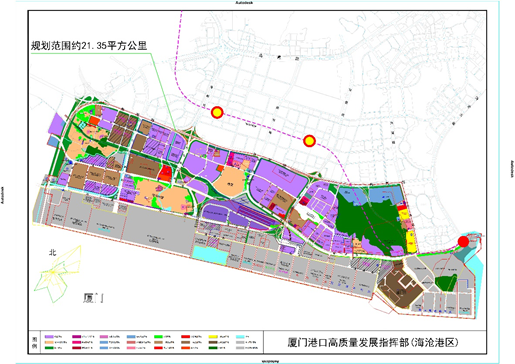Click the western yellow circle marker on dashed line

click(217, 113)
